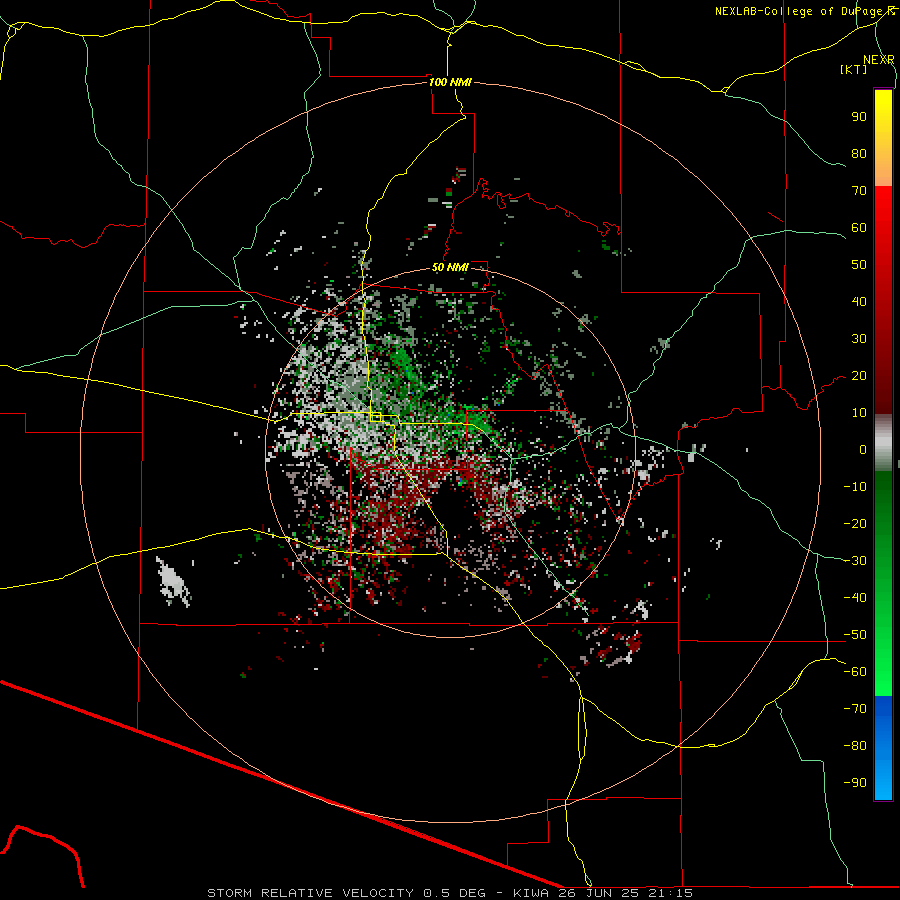The width and height of the screenshot is (900, 900).
Task: Click the positive 10 scale value
Action: [859, 413]
